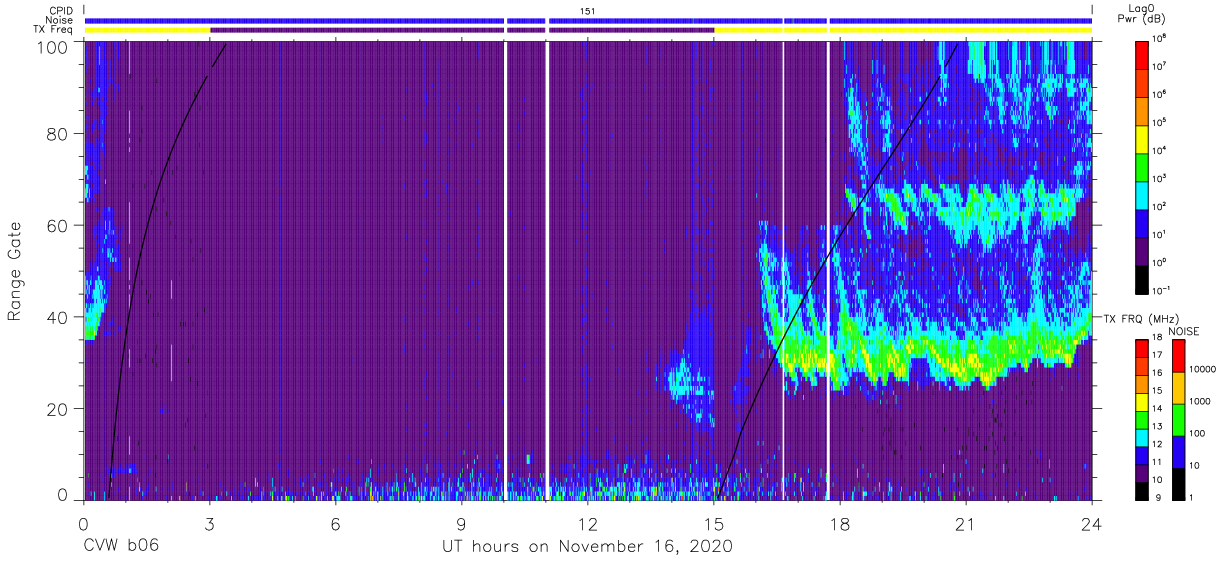Click the blue Noise indicator bar above plot

[x=588, y=20]
